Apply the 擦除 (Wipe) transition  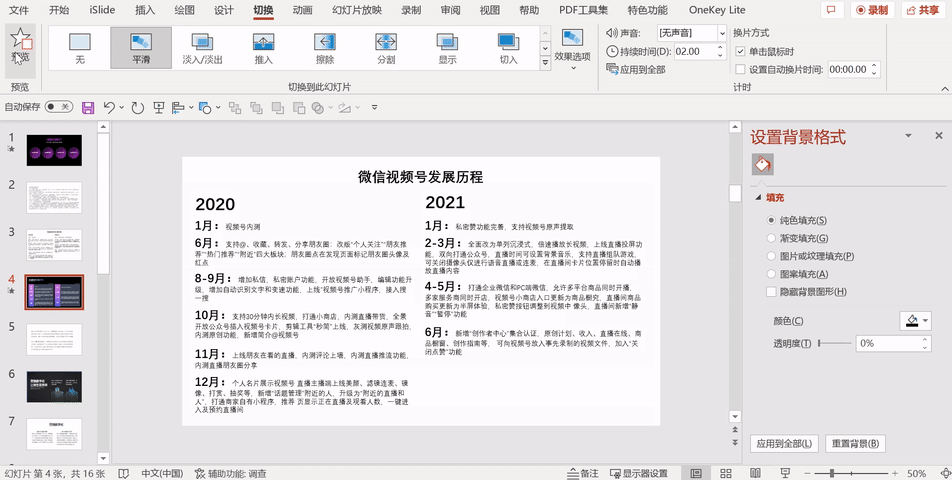click(325, 48)
